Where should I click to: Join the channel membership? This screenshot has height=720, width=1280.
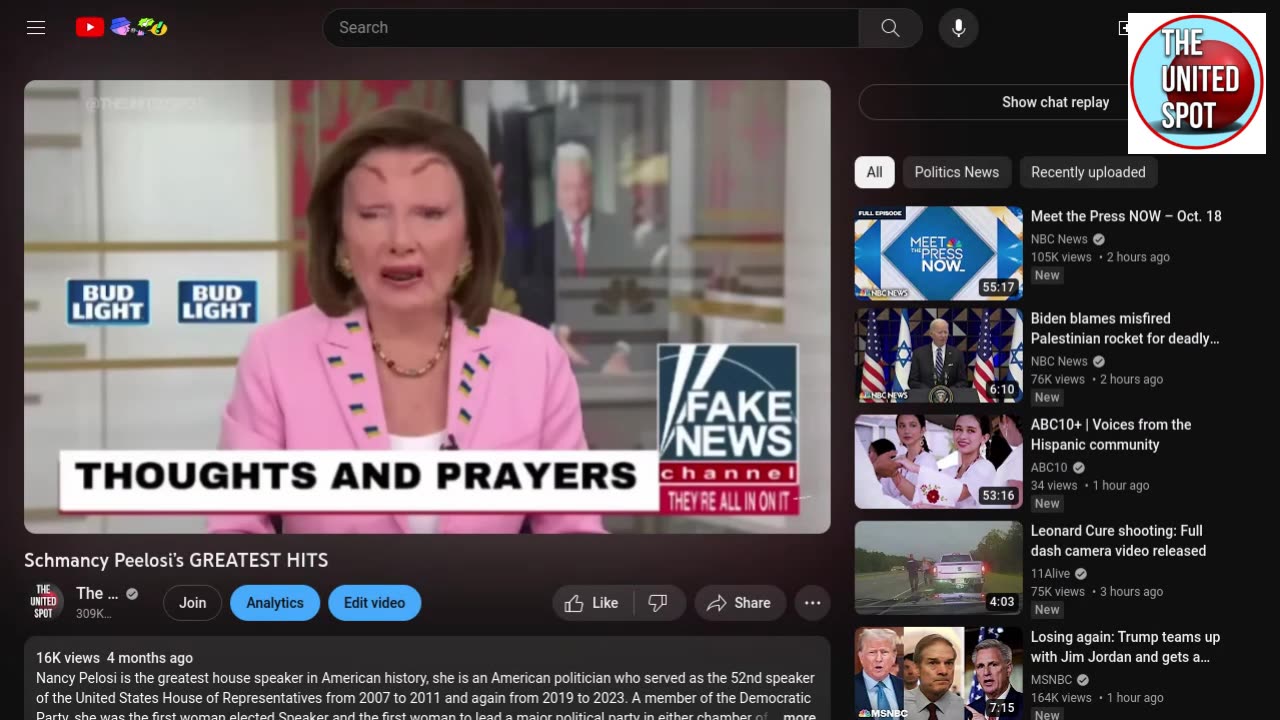click(x=192, y=603)
